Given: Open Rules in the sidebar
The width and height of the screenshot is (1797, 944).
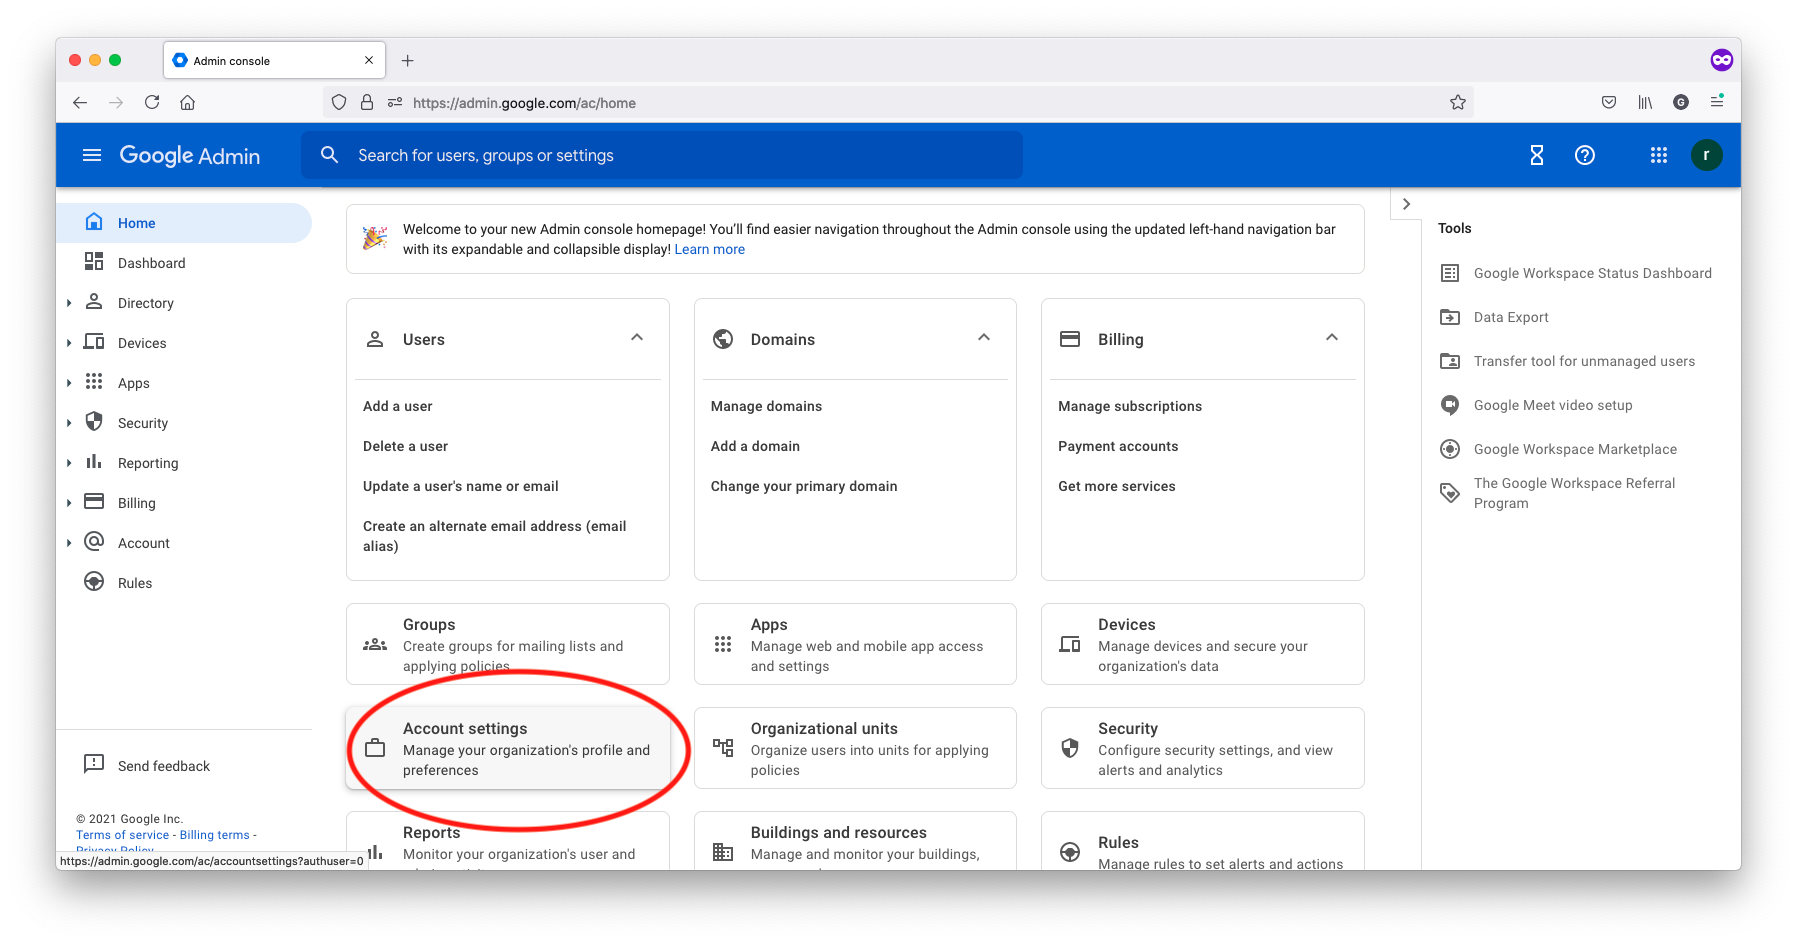Looking at the screenshot, I should tap(184, 583).
